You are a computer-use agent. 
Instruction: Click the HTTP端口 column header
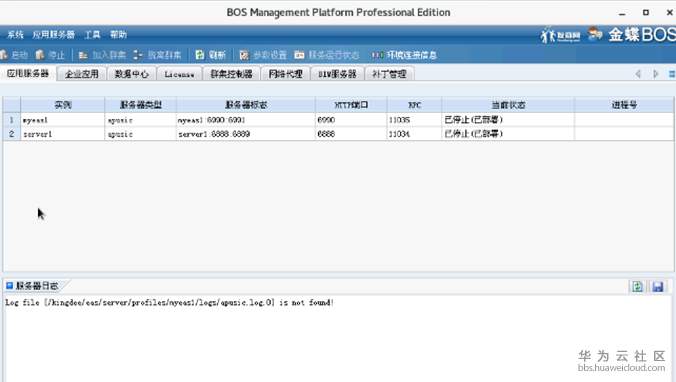pos(351,105)
